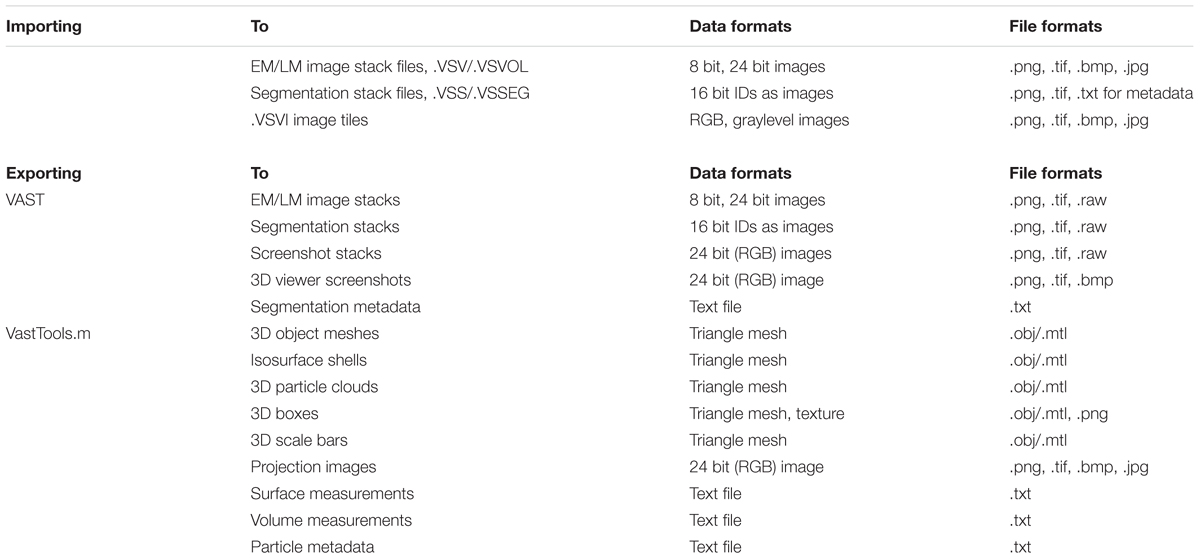The image size is (1200, 559).
Task: Select the '3D object meshes' entry
Action: (x=314, y=333)
